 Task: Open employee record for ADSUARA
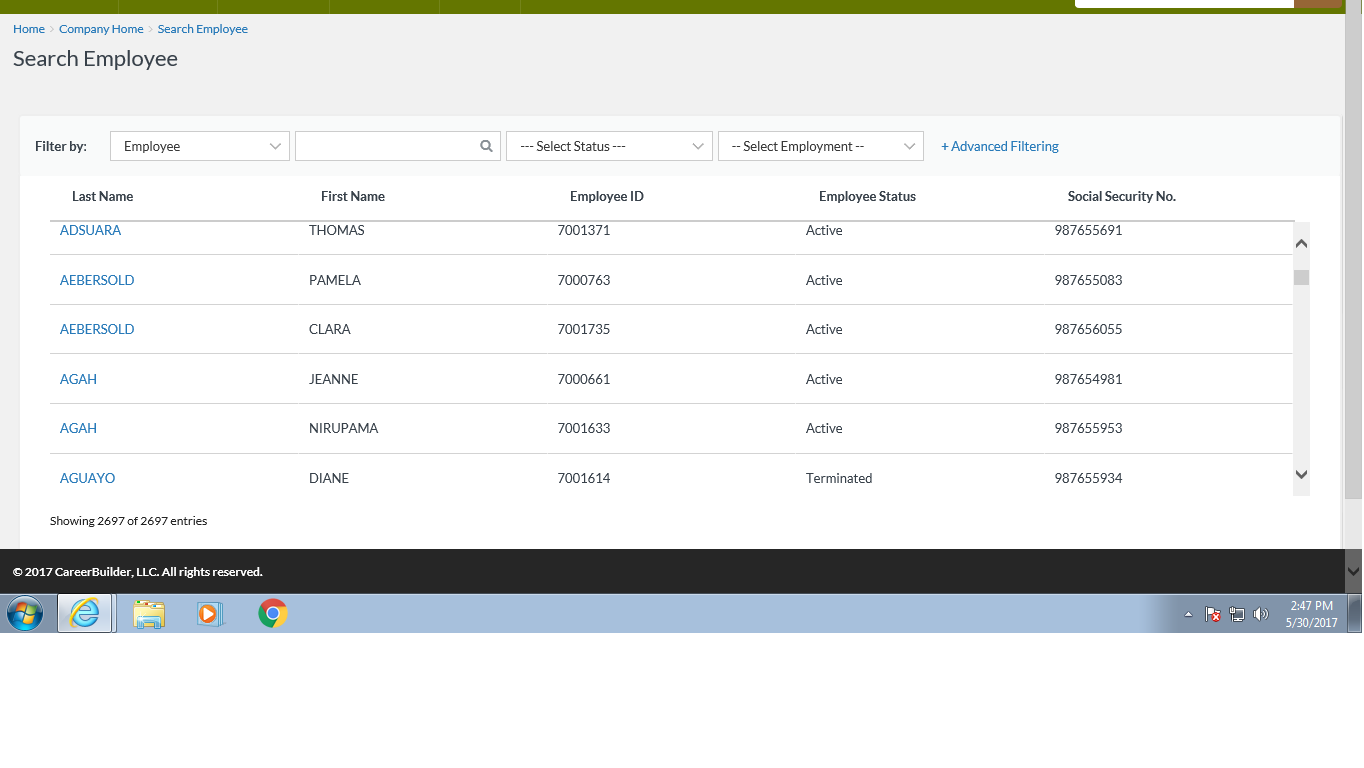[90, 230]
